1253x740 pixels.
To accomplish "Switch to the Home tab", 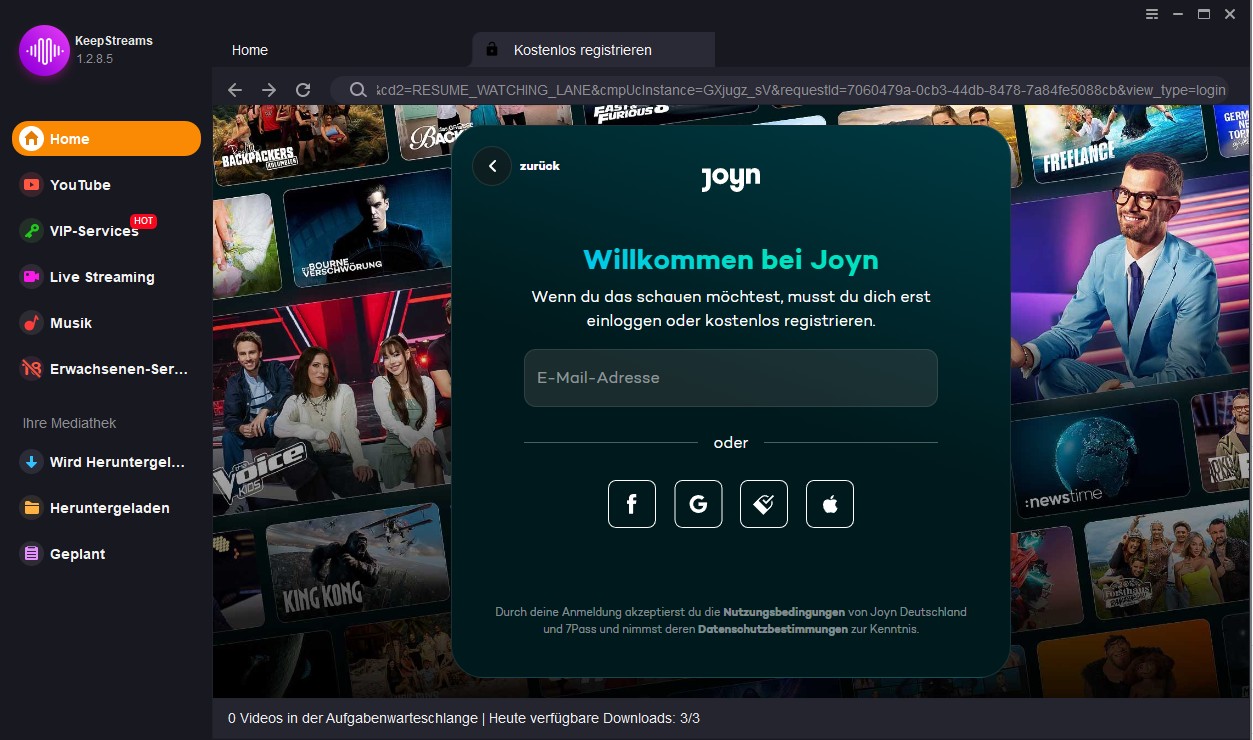I will point(249,50).
